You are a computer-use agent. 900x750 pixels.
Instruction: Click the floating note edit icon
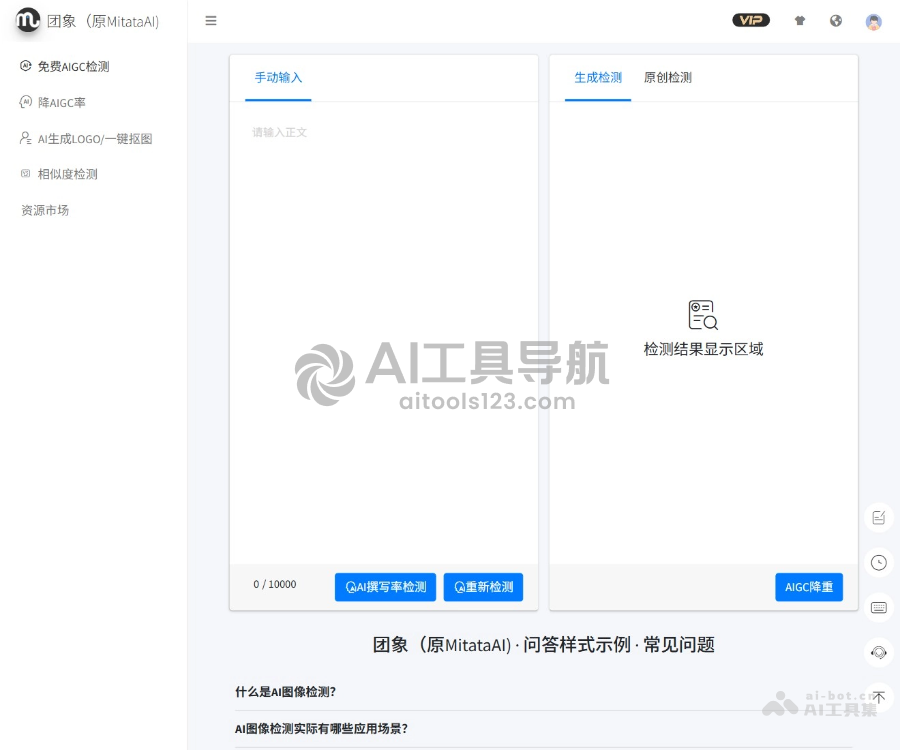coord(879,518)
